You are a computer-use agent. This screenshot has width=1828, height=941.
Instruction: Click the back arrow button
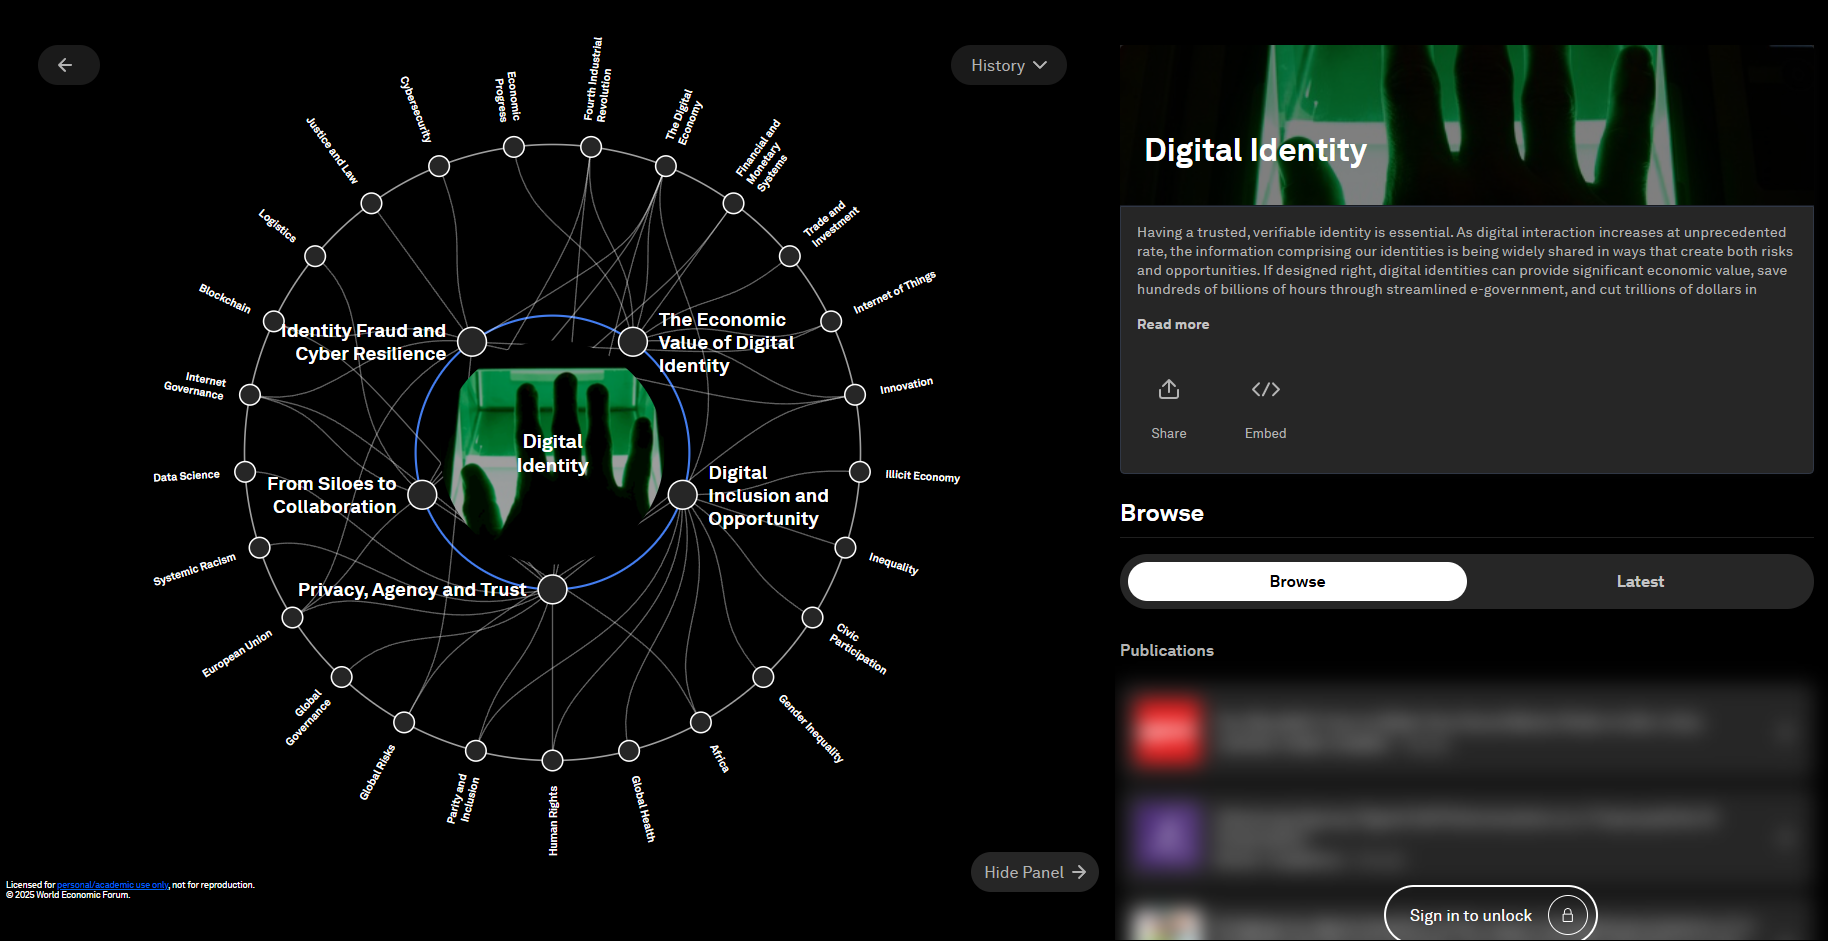[x=68, y=65]
